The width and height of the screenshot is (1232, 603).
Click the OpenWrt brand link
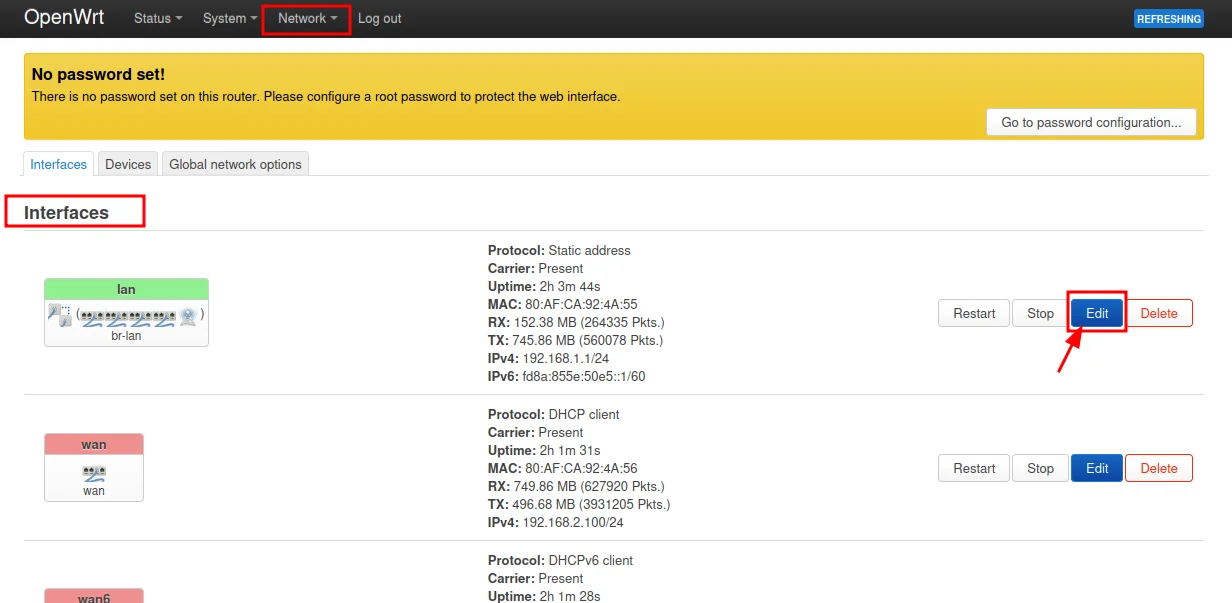(66, 17)
